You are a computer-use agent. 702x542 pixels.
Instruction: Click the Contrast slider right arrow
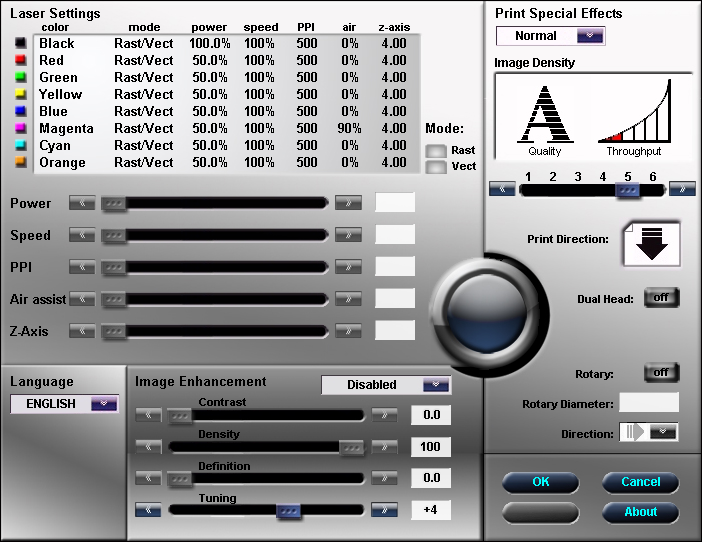tap(384, 414)
